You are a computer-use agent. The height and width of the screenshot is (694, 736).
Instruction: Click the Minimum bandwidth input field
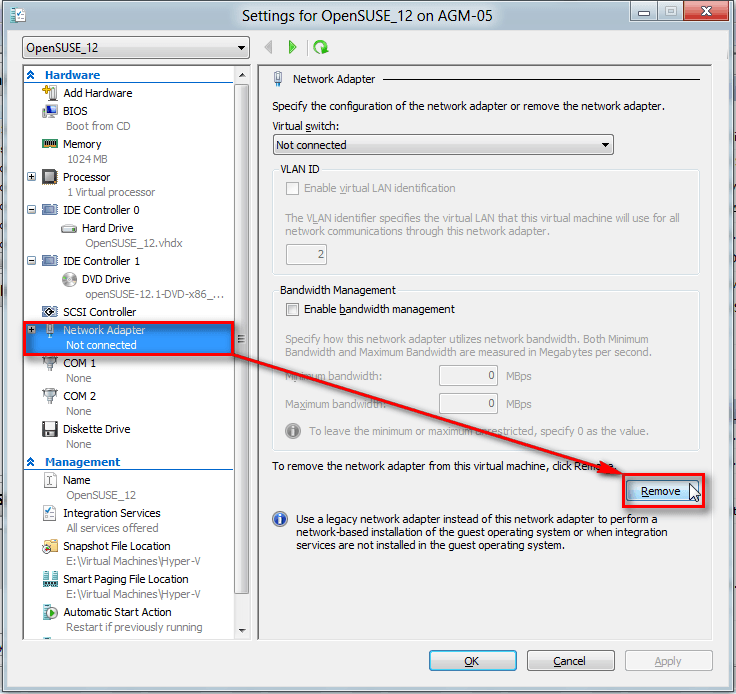tap(468, 376)
